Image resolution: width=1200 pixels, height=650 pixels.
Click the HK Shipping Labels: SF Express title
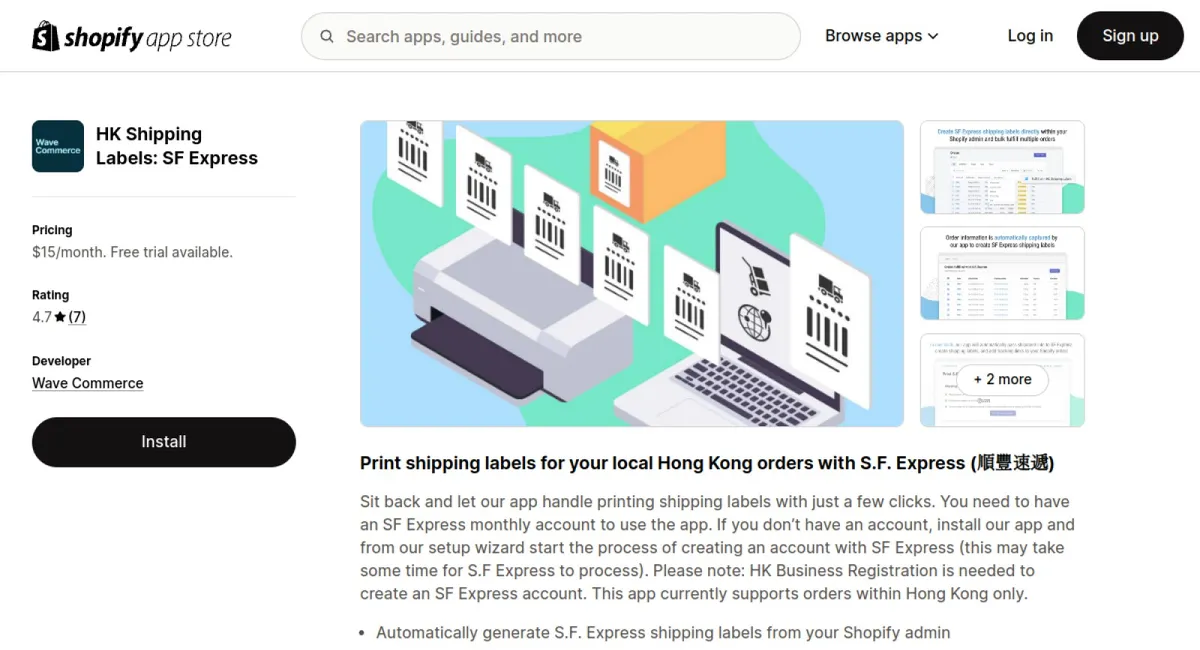(177, 146)
